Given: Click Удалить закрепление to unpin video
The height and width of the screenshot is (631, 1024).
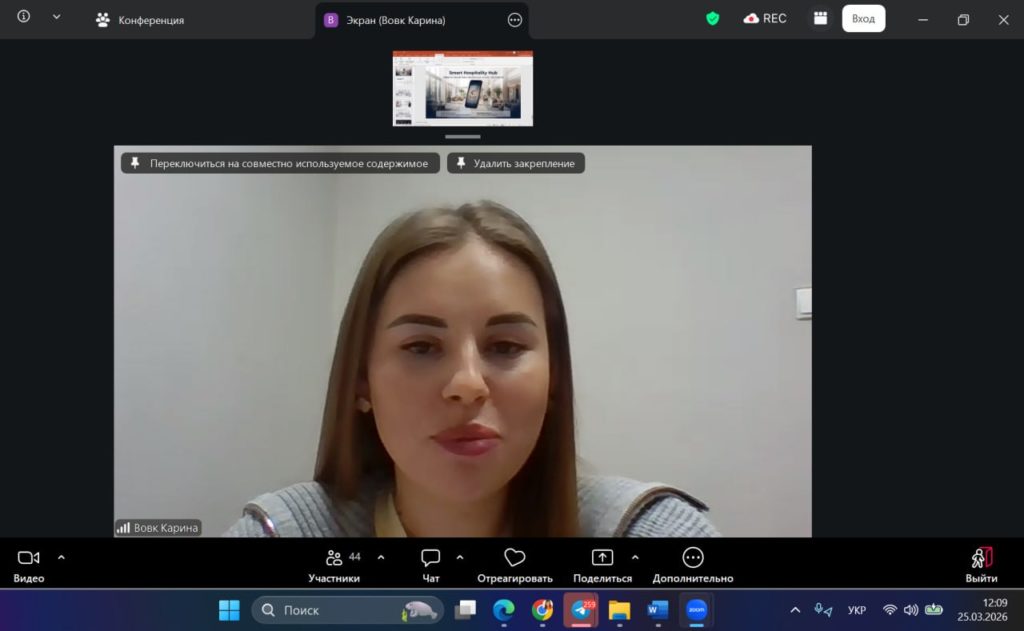Looking at the screenshot, I should pos(515,163).
